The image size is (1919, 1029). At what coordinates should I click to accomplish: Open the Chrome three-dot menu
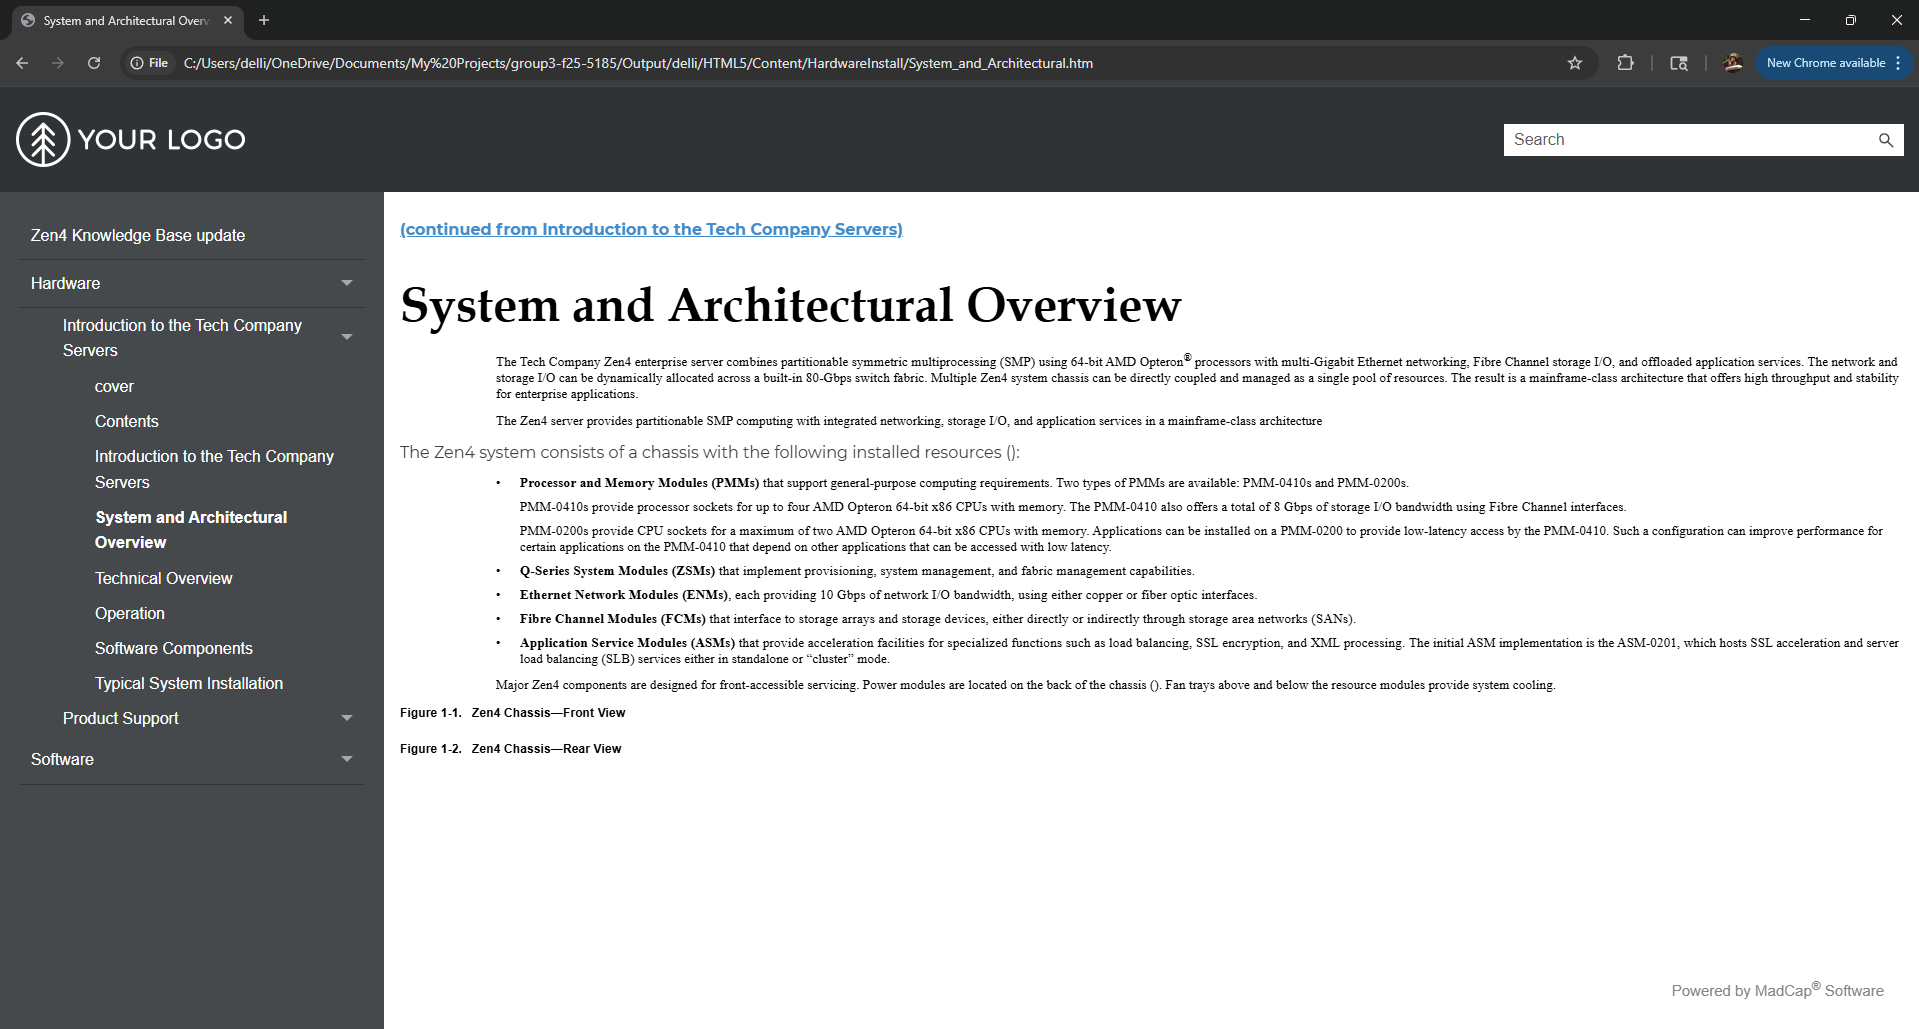(x=1898, y=63)
